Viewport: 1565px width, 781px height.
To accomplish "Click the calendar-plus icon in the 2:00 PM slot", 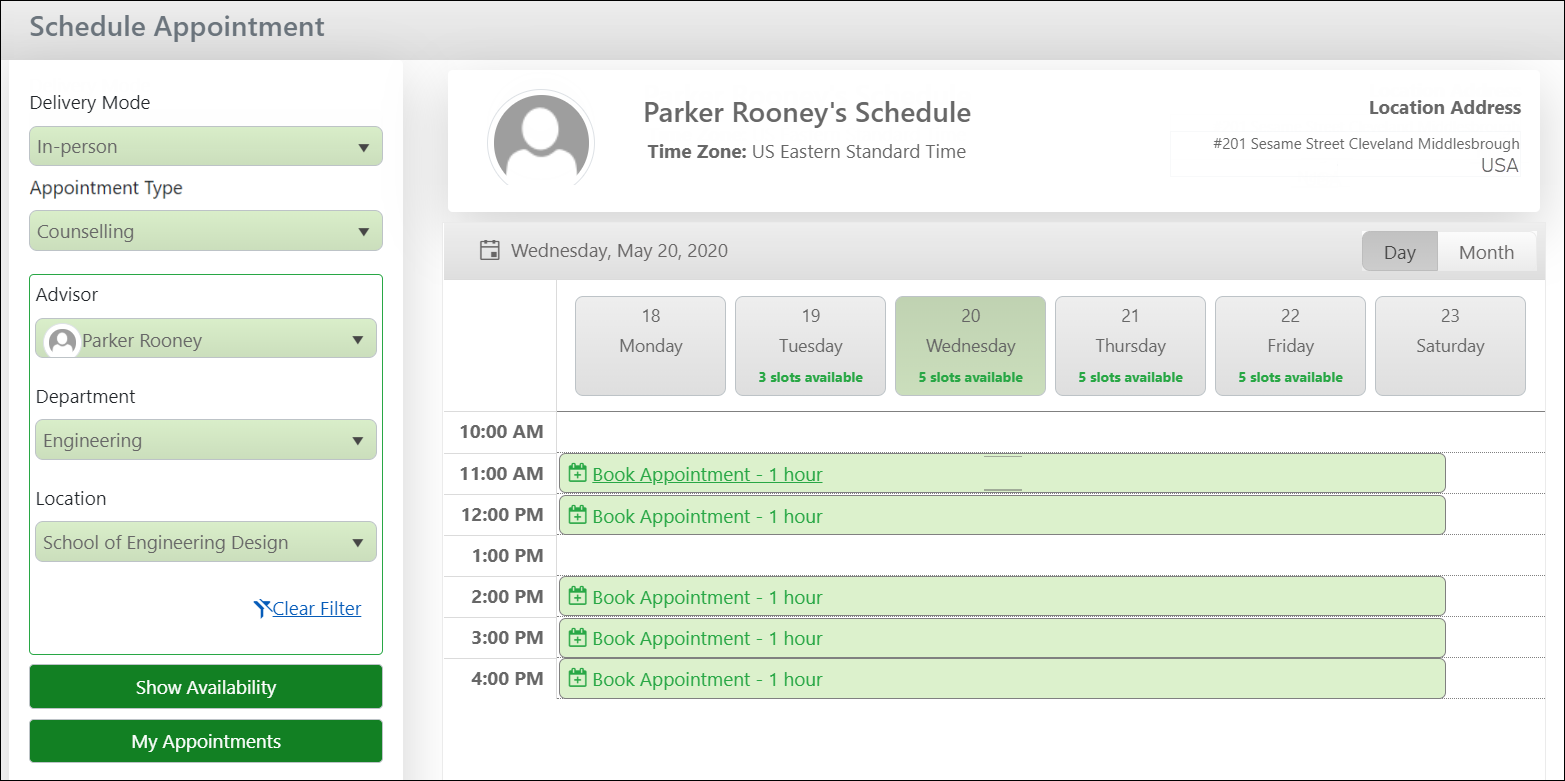I will [577, 596].
